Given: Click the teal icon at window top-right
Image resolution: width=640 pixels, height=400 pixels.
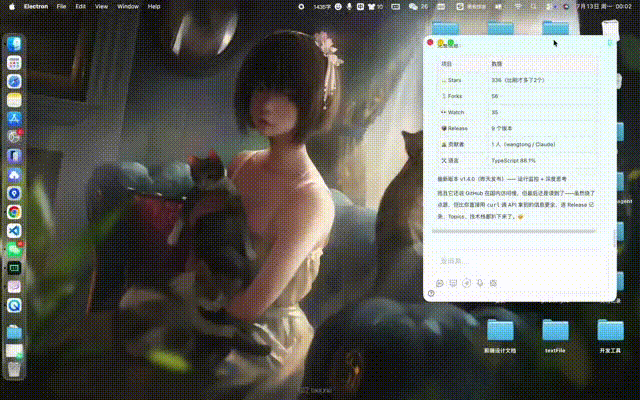Looking at the screenshot, I should point(610,42).
